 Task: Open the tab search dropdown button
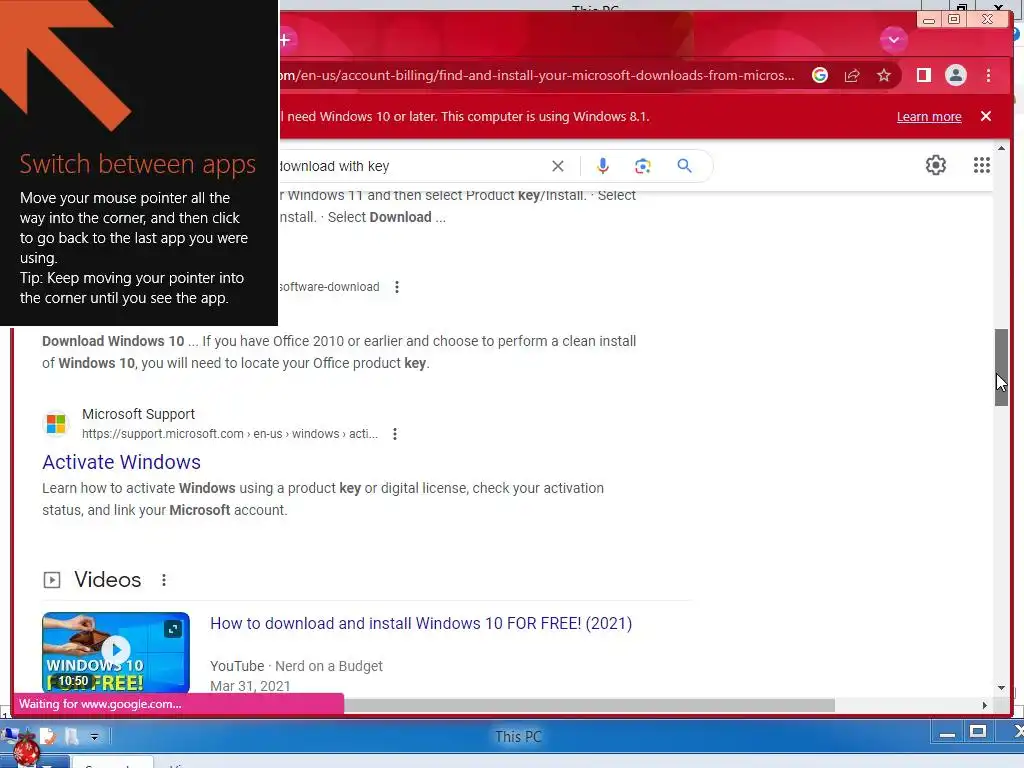tap(893, 40)
